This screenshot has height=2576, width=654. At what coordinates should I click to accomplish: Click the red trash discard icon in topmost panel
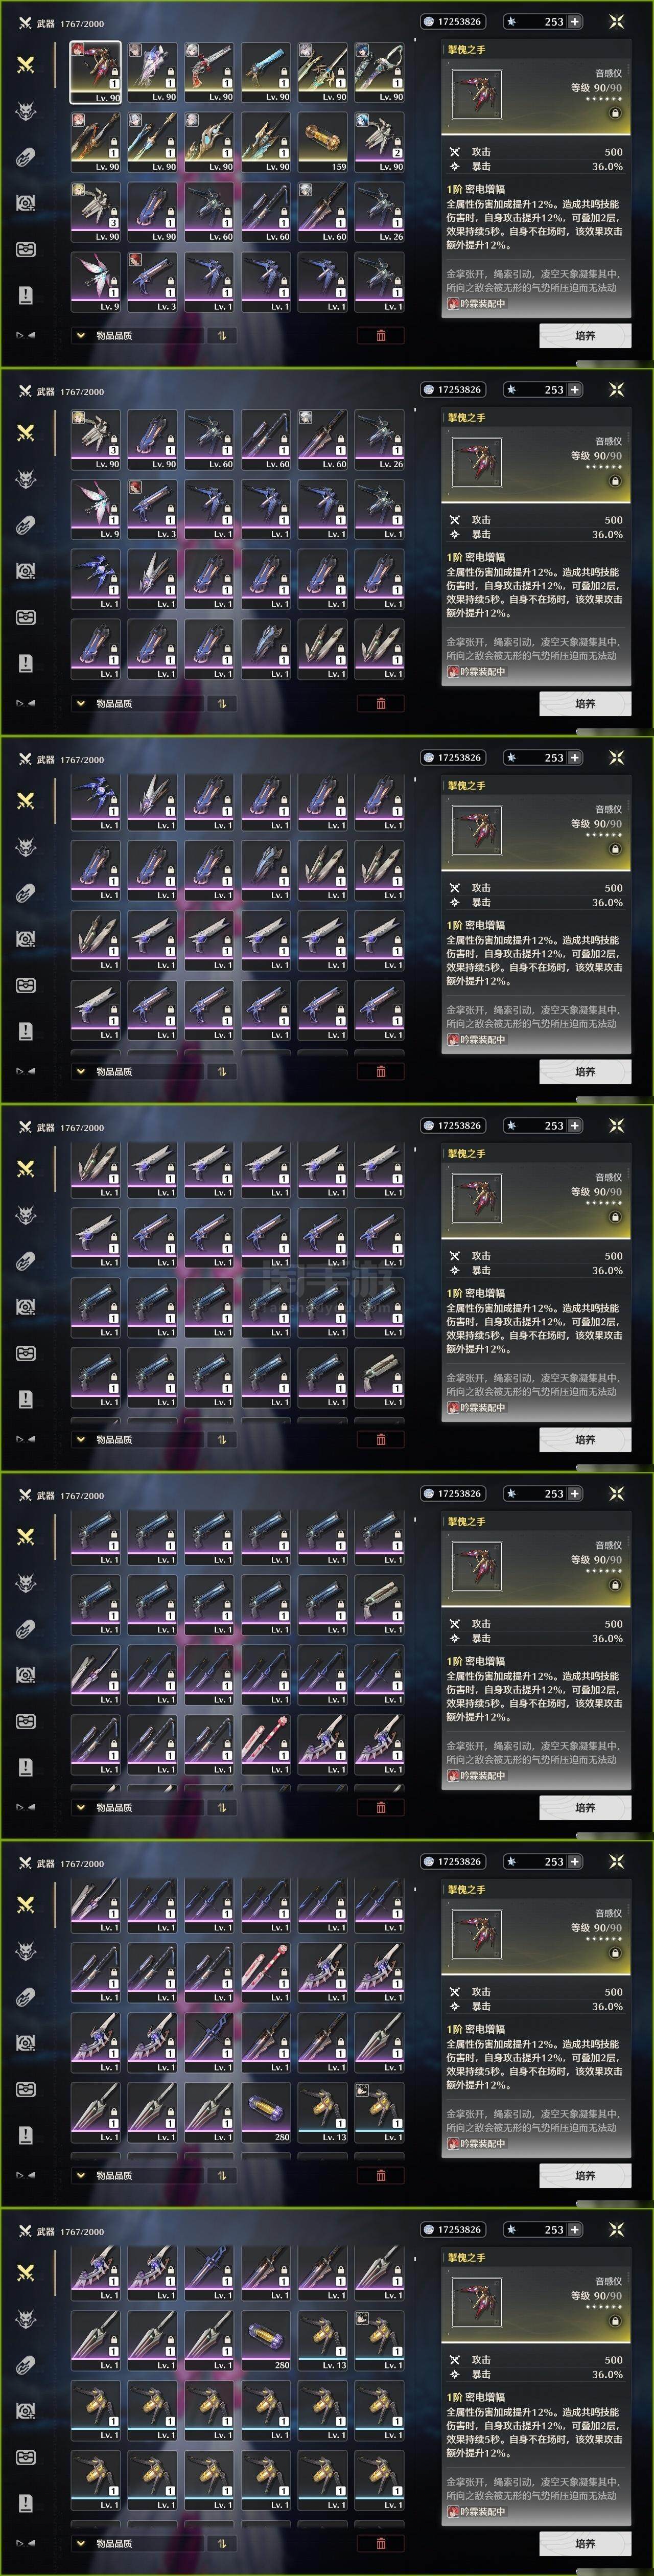381,336
